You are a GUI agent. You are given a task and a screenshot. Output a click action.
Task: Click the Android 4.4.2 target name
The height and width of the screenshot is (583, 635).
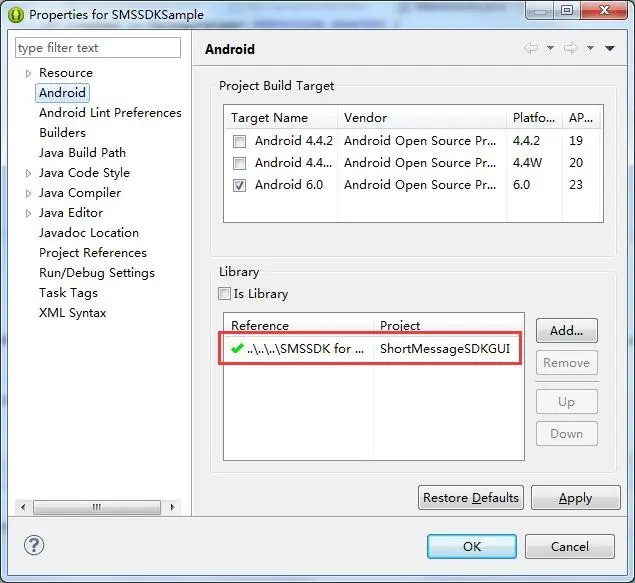click(294, 141)
